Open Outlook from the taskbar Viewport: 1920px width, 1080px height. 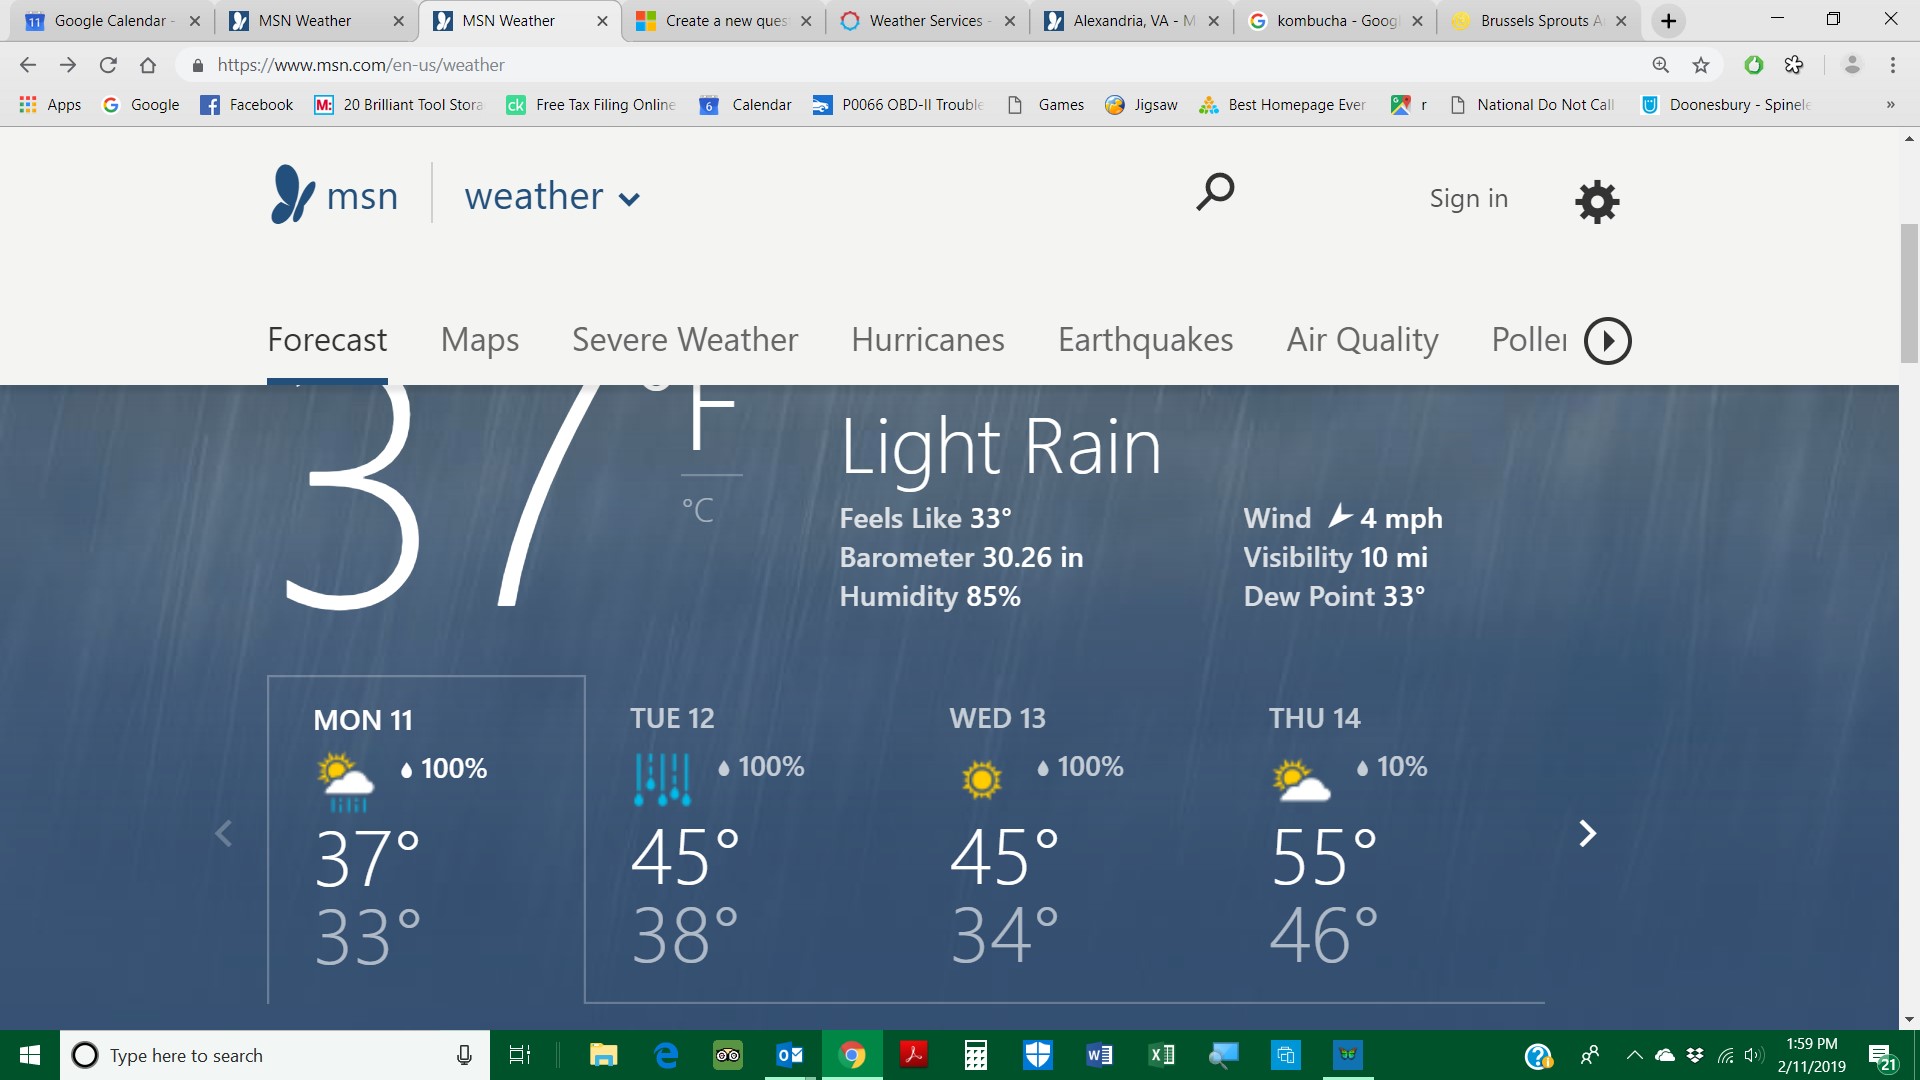click(x=789, y=1055)
